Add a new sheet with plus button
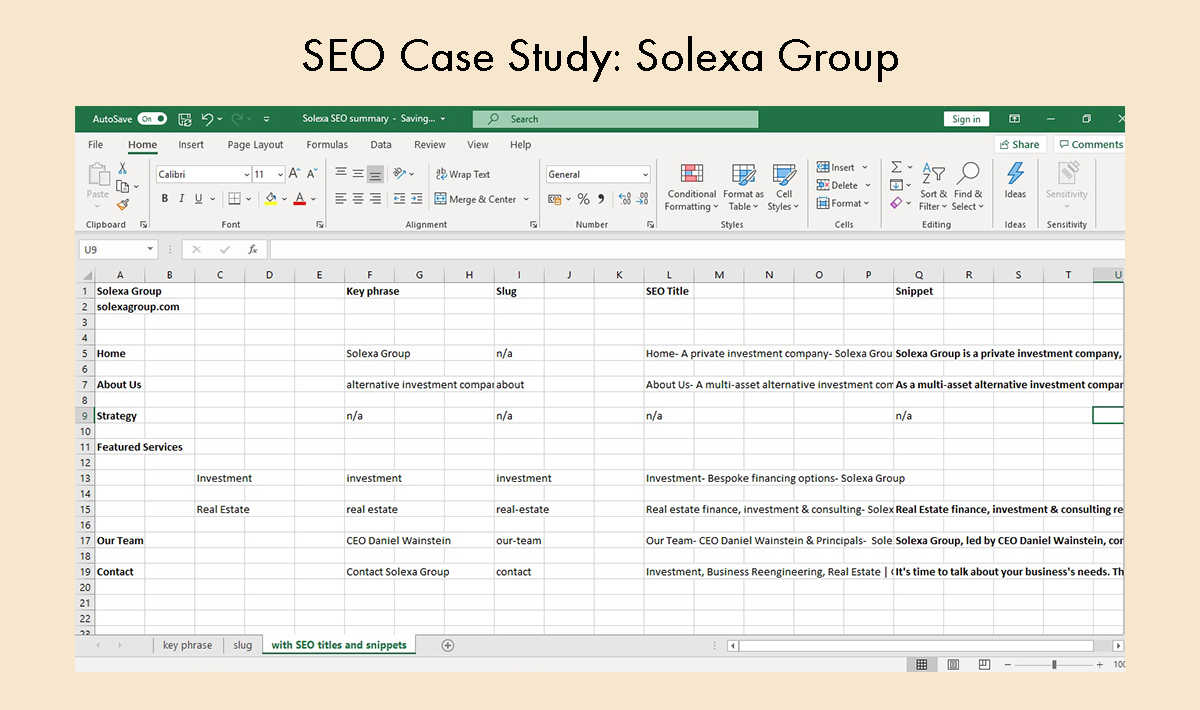This screenshot has height=710, width=1200. tap(448, 645)
